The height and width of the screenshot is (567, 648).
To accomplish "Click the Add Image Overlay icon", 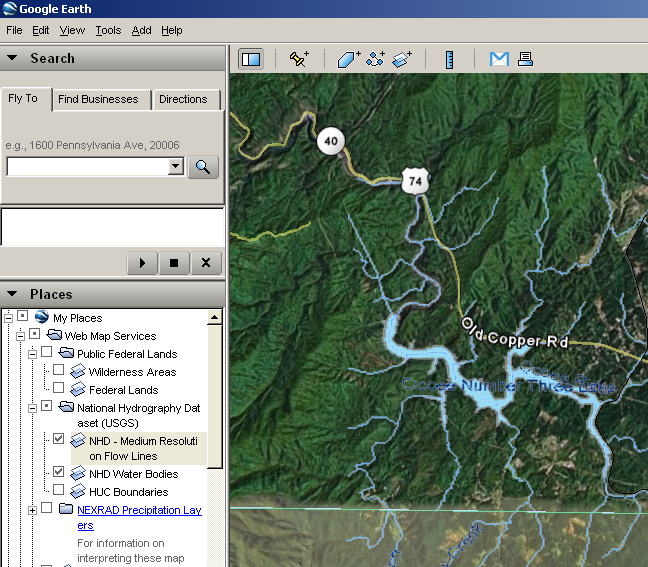I will point(403,60).
